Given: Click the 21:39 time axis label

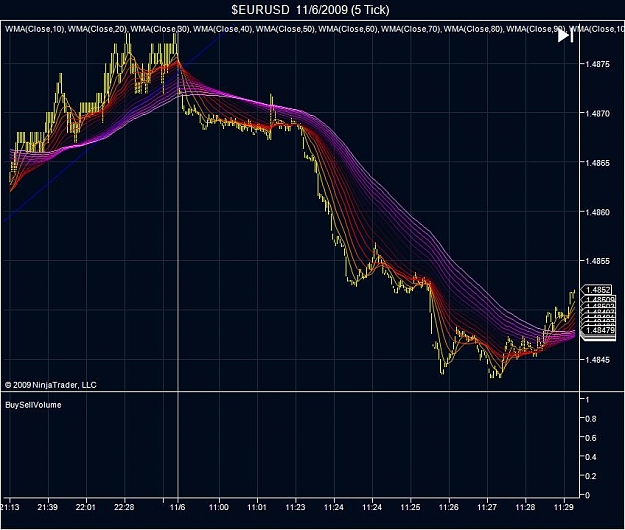Looking at the screenshot, I should pyautogui.click(x=47, y=507).
